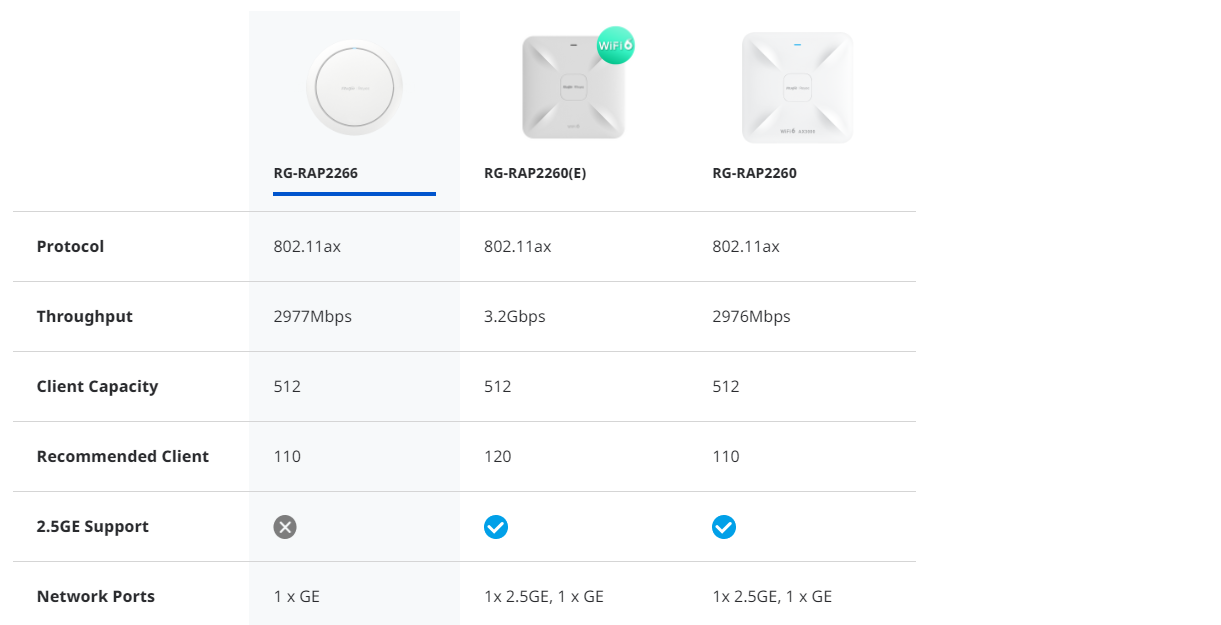Click the RG-RAP2266 round access point image
The image size is (1221, 625).
click(x=354, y=88)
